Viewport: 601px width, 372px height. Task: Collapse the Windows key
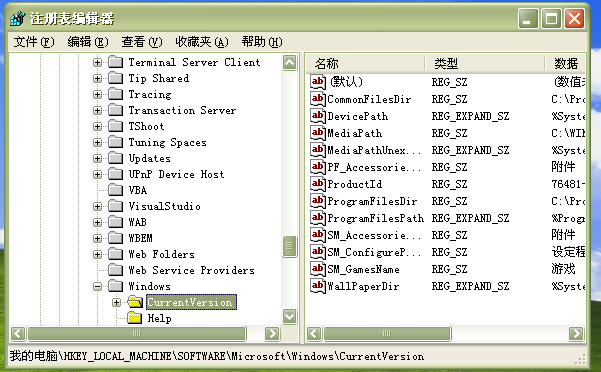coord(97,287)
